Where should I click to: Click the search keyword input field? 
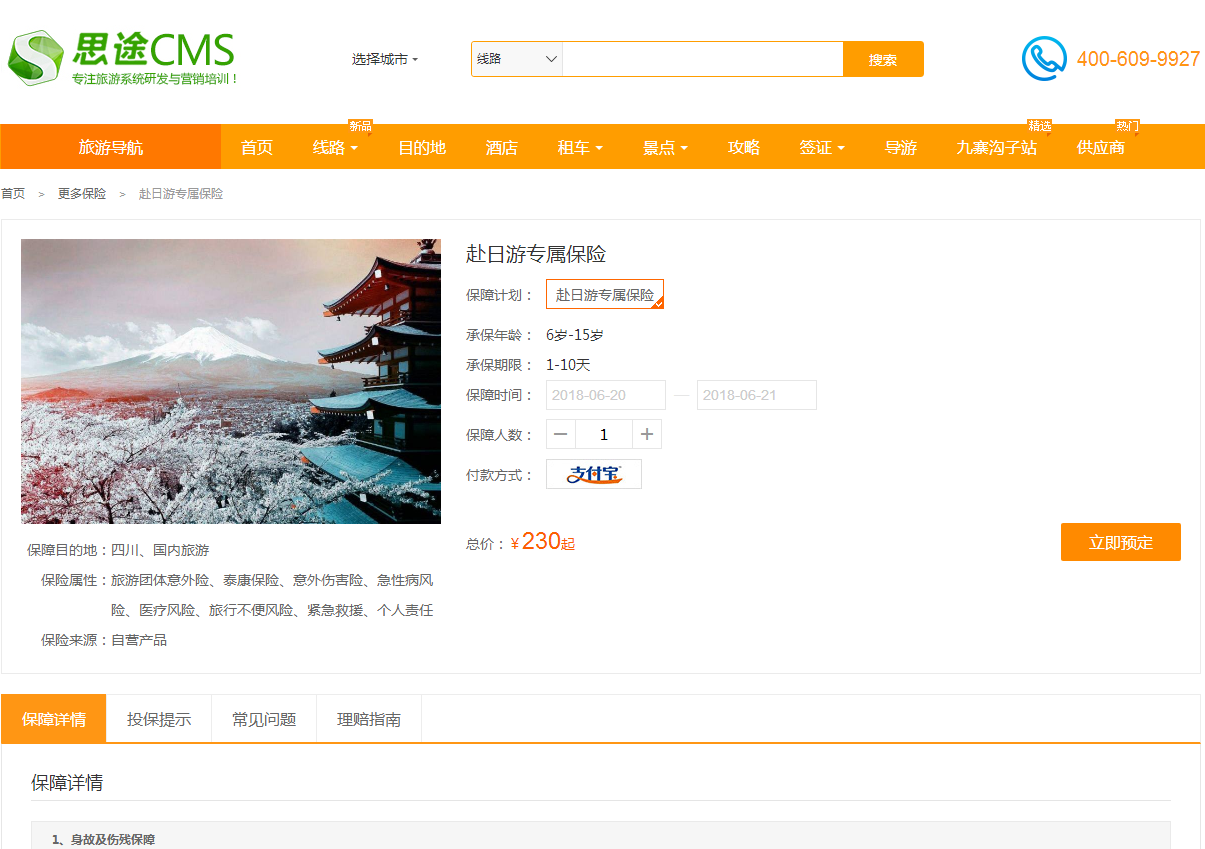tap(702, 59)
